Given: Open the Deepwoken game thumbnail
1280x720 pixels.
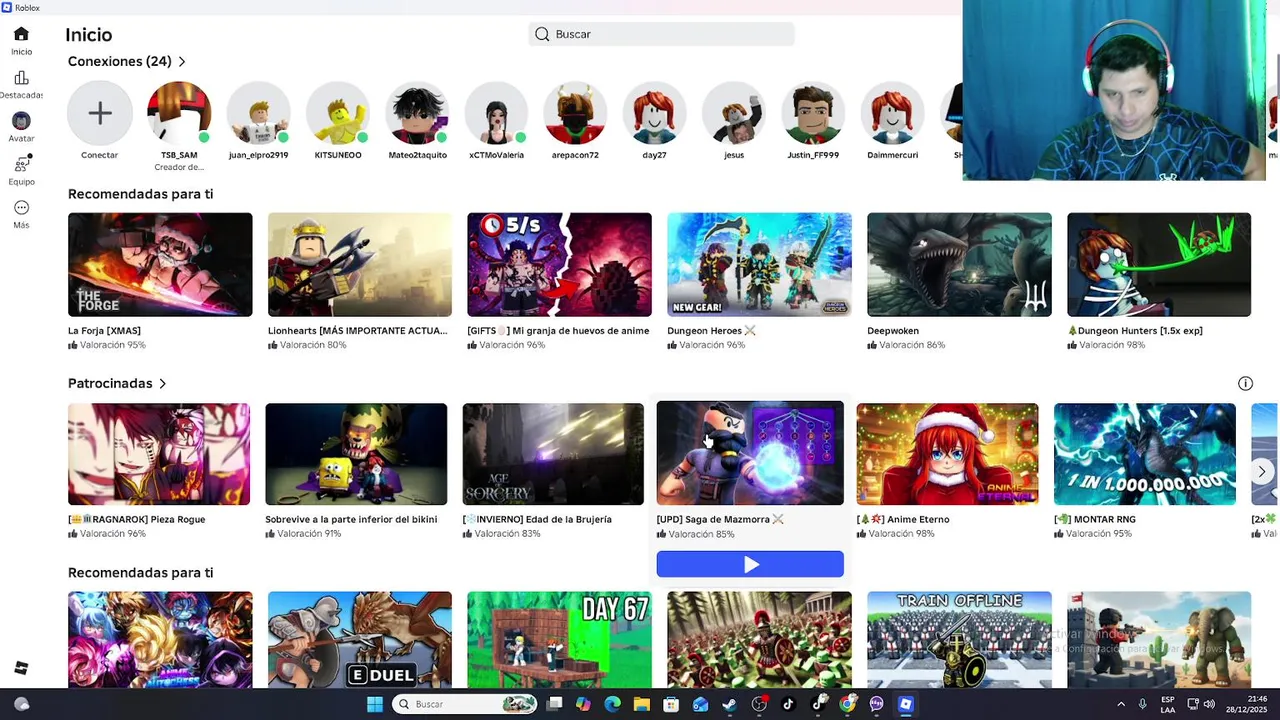Looking at the screenshot, I should click(959, 264).
